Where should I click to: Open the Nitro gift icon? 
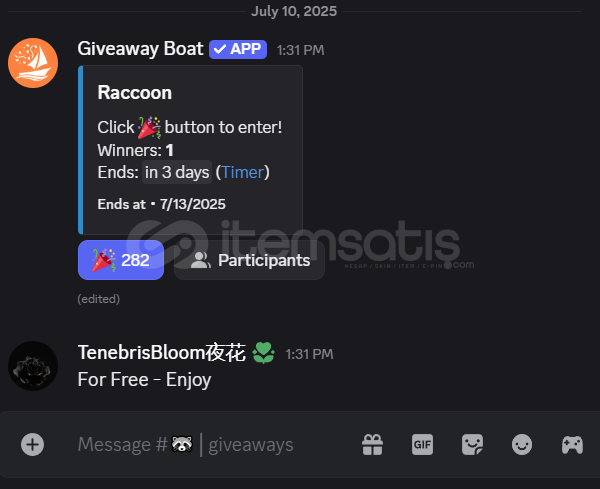pos(372,445)
